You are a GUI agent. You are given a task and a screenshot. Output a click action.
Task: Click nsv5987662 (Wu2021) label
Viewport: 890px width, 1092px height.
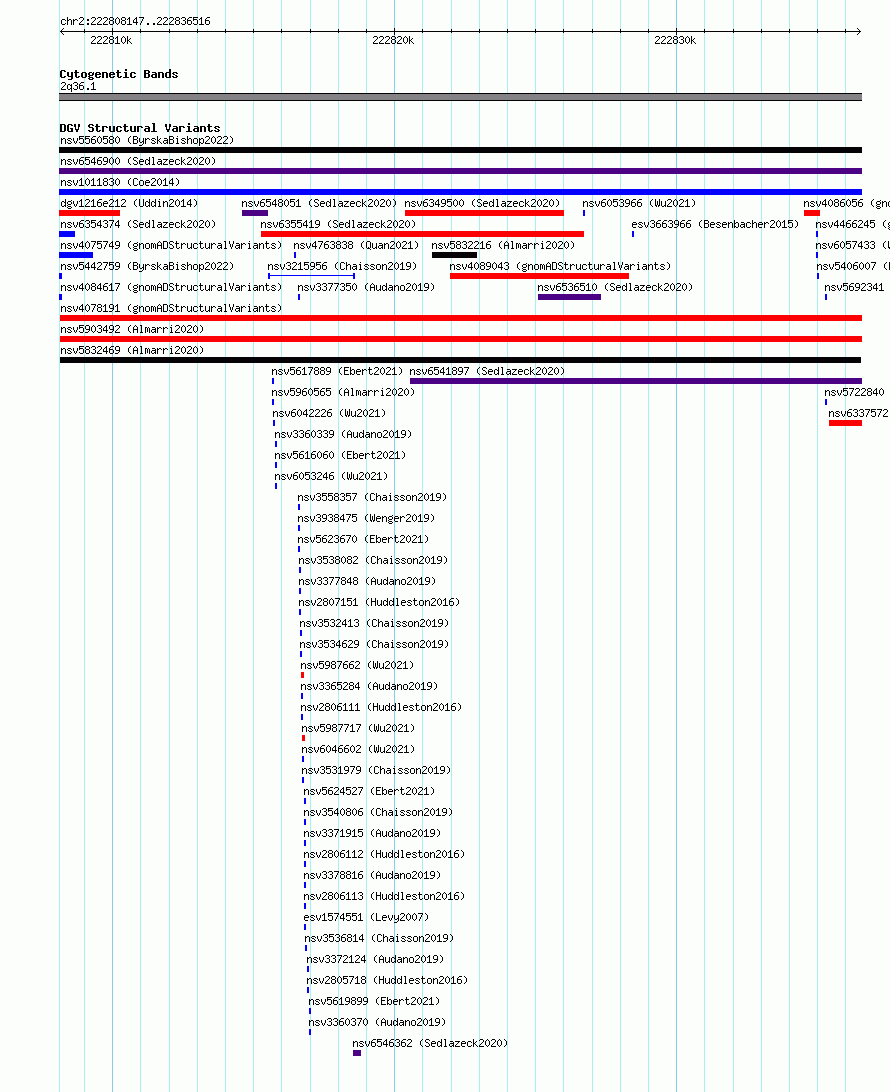coord(357,665)
